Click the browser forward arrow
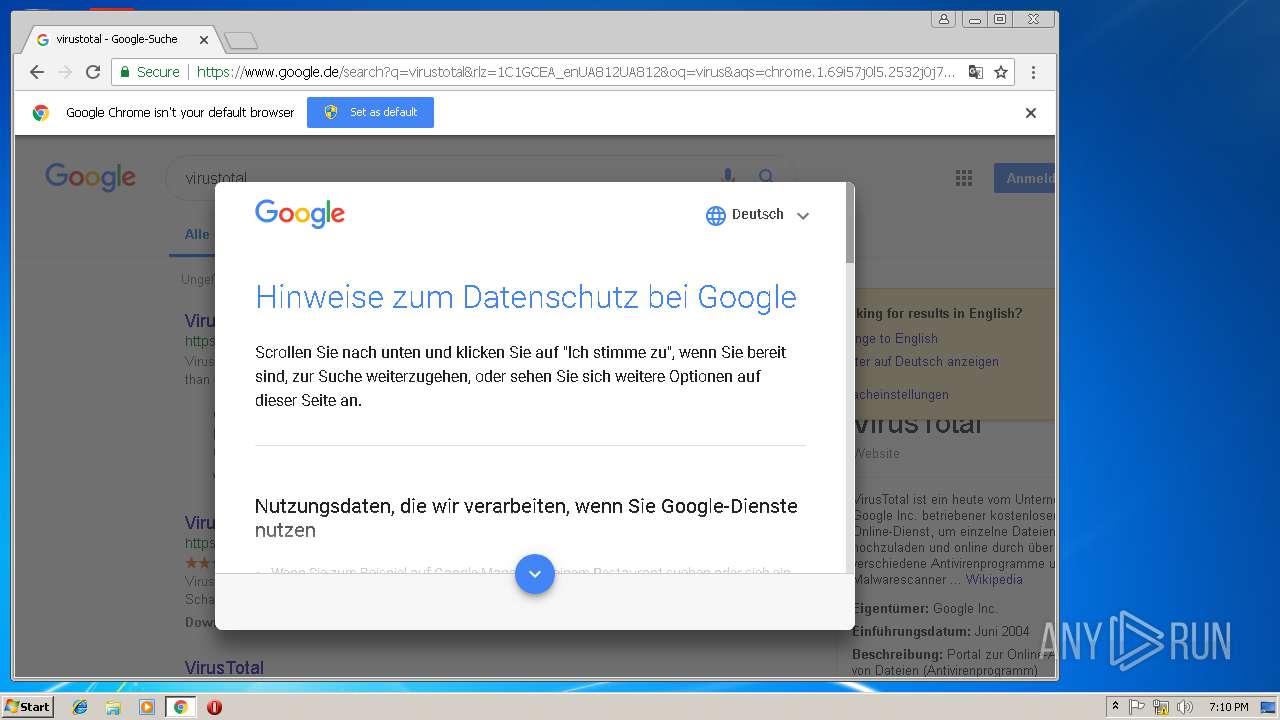This screenshot has width=1280, height=720. [65, 72]
